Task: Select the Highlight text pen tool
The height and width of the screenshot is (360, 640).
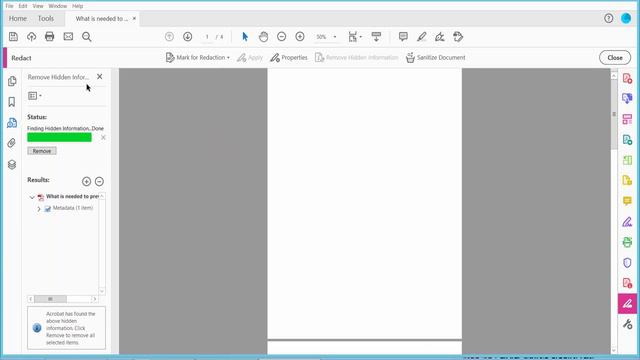Action: coord(422,37)
